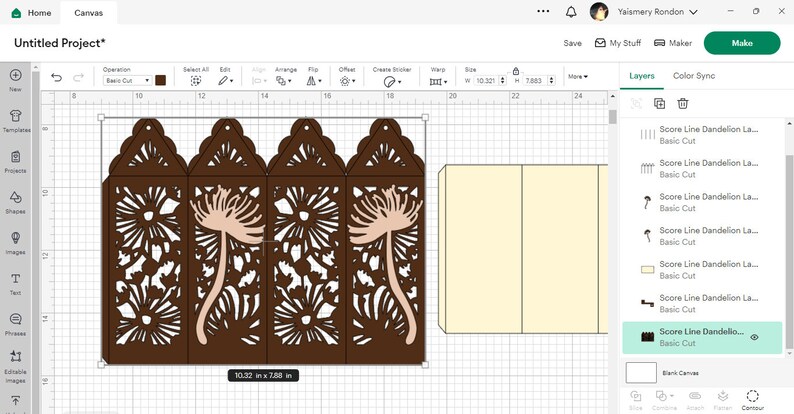This screenshot has height=414, width=794.
Task: Click the user profile avatar
Action: pyautogui.click(x=599, y=12)
